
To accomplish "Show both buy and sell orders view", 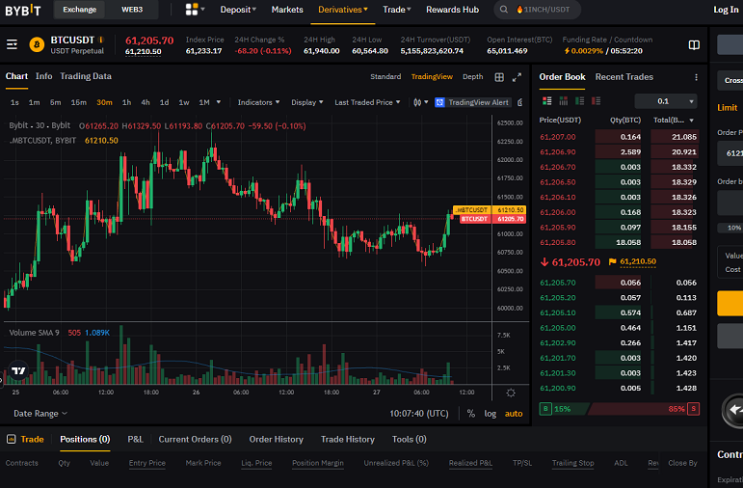I will pos(547,101).
